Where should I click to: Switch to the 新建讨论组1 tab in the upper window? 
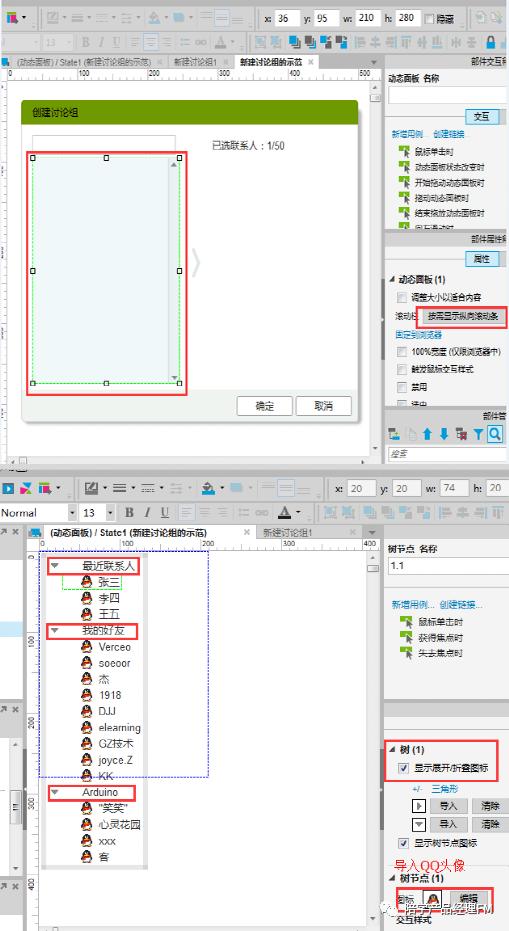tap(195, 62)
